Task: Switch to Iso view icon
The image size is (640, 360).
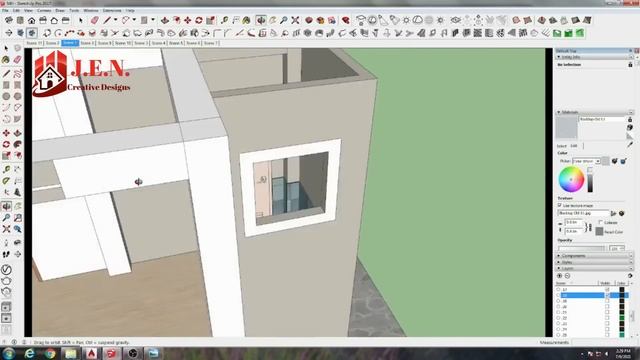Action: (x=9, y=20)
